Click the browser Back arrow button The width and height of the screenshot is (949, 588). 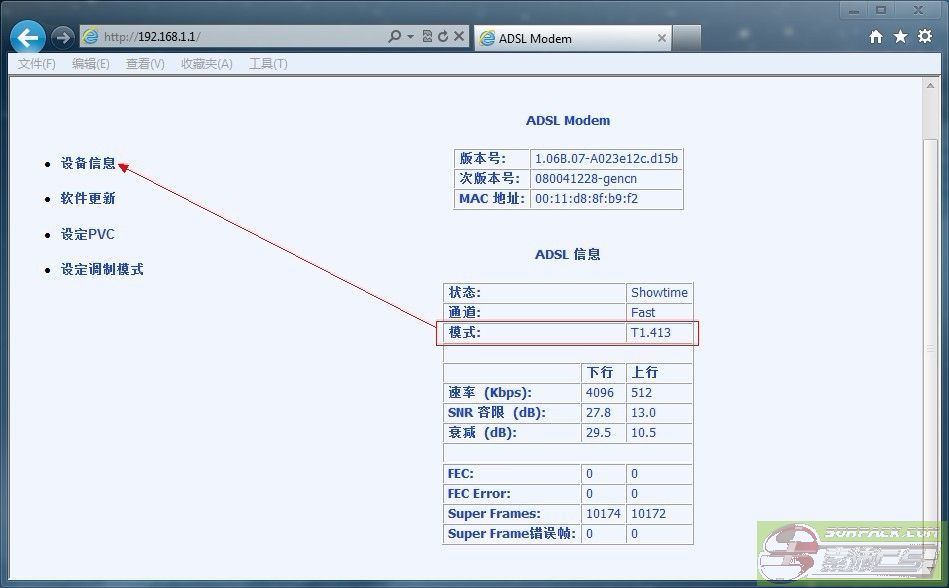(28, 37)
